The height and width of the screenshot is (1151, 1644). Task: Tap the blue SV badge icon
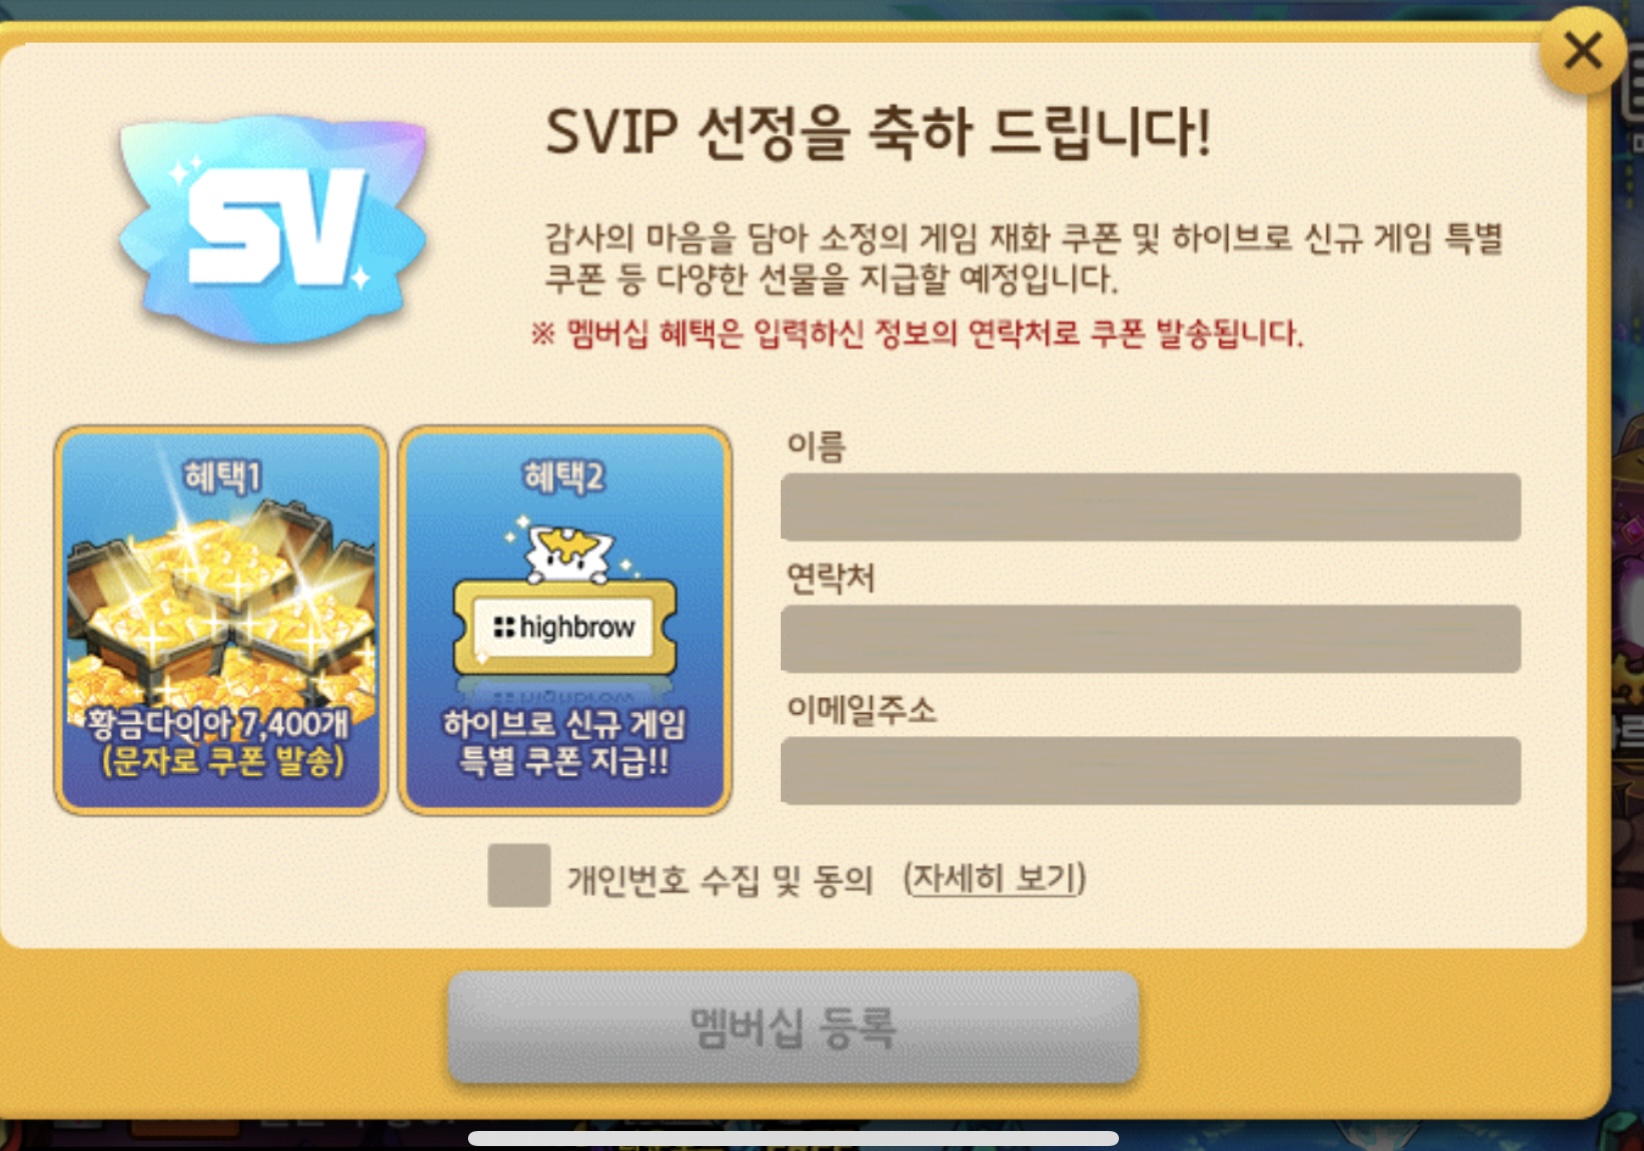pyautogui.click(x=273, y=230)
